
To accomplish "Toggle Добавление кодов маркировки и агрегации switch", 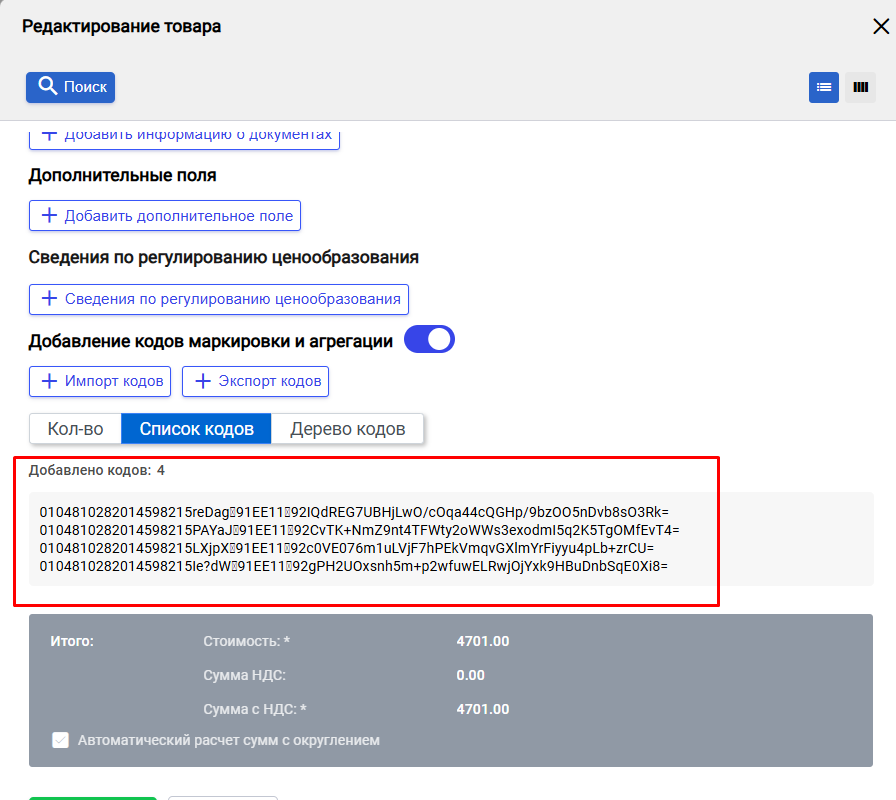I will tap(429, 340).
